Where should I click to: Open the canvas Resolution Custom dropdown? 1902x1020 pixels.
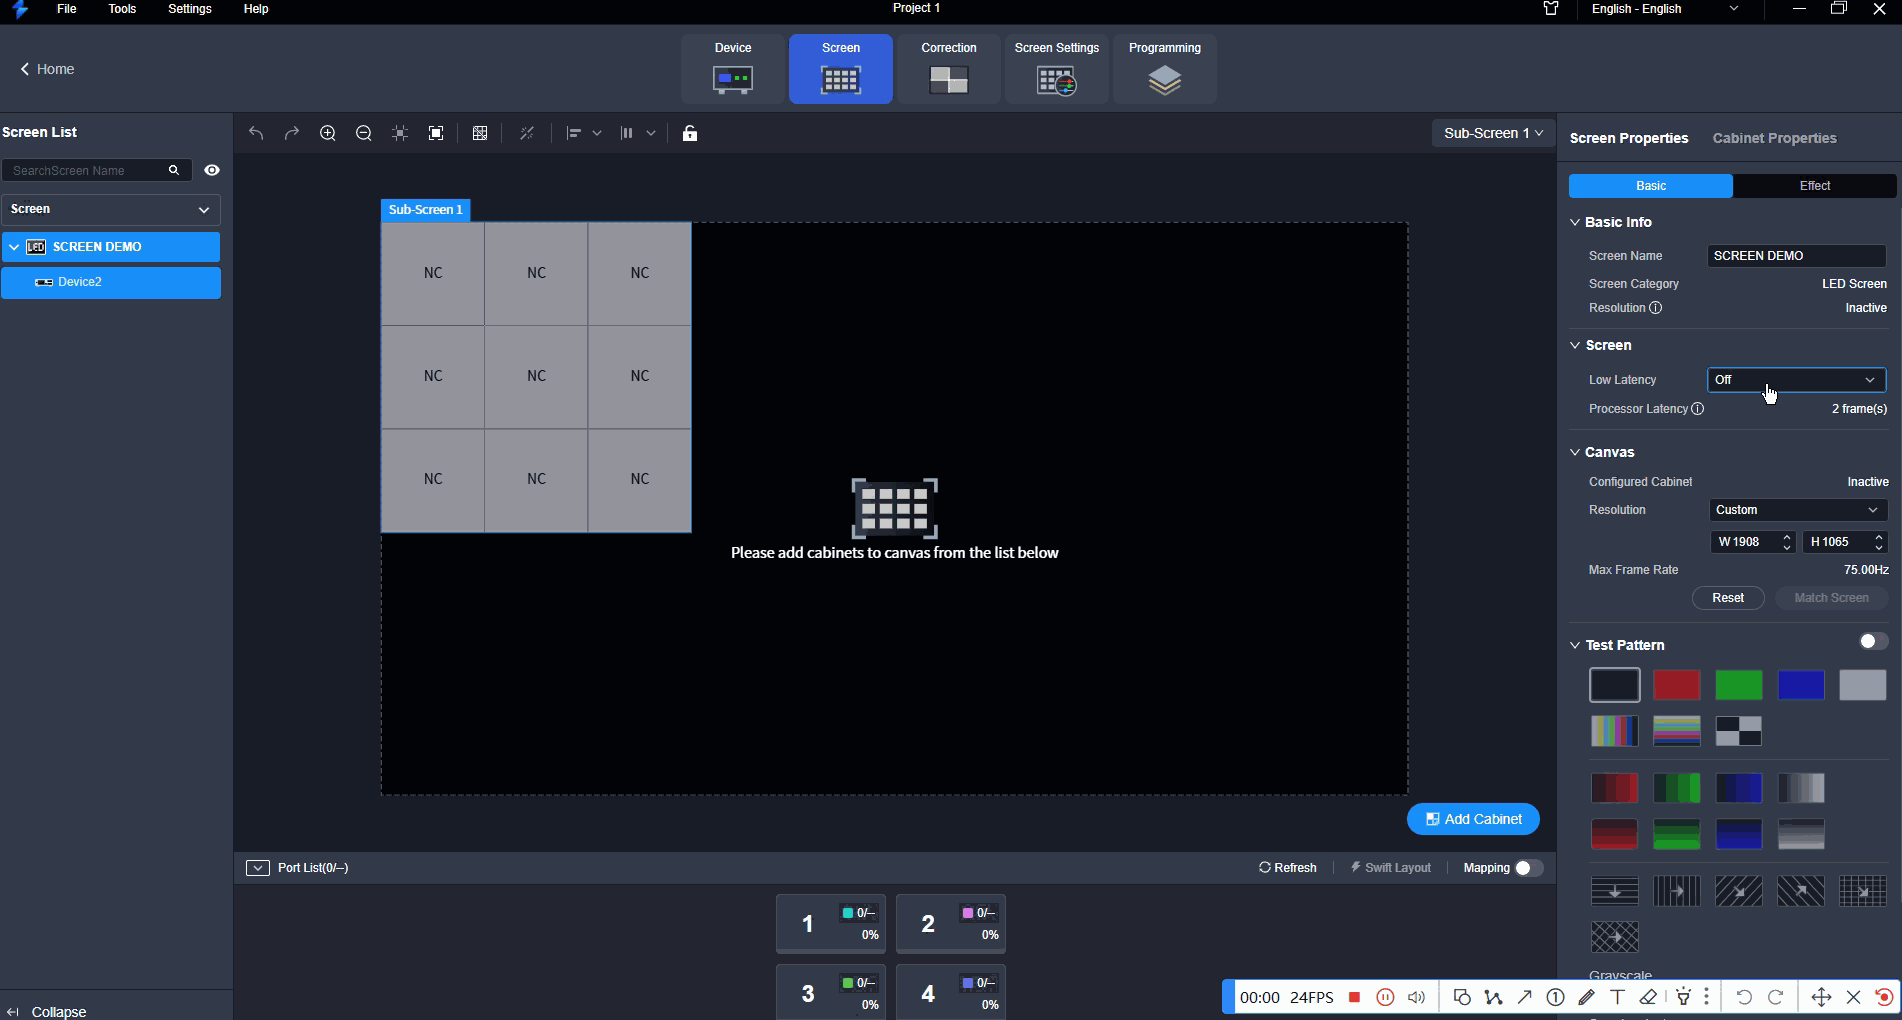tap(1797, 510)
